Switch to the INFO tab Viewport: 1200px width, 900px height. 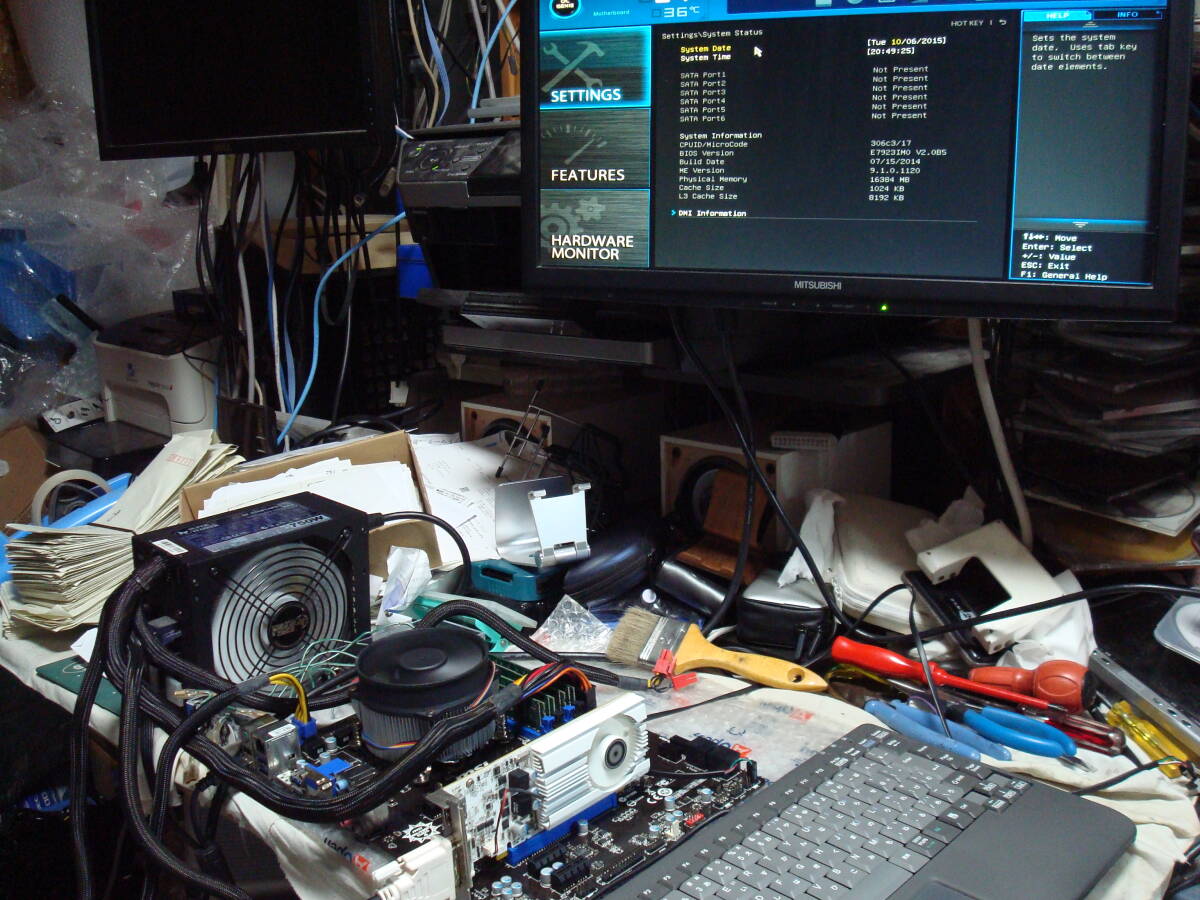[x=1126, y=15]
